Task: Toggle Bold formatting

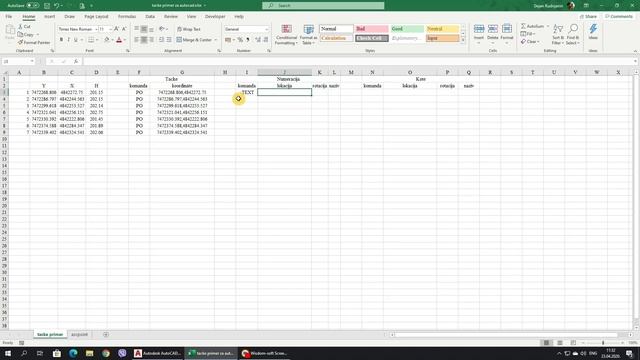Action: [61, 40]
